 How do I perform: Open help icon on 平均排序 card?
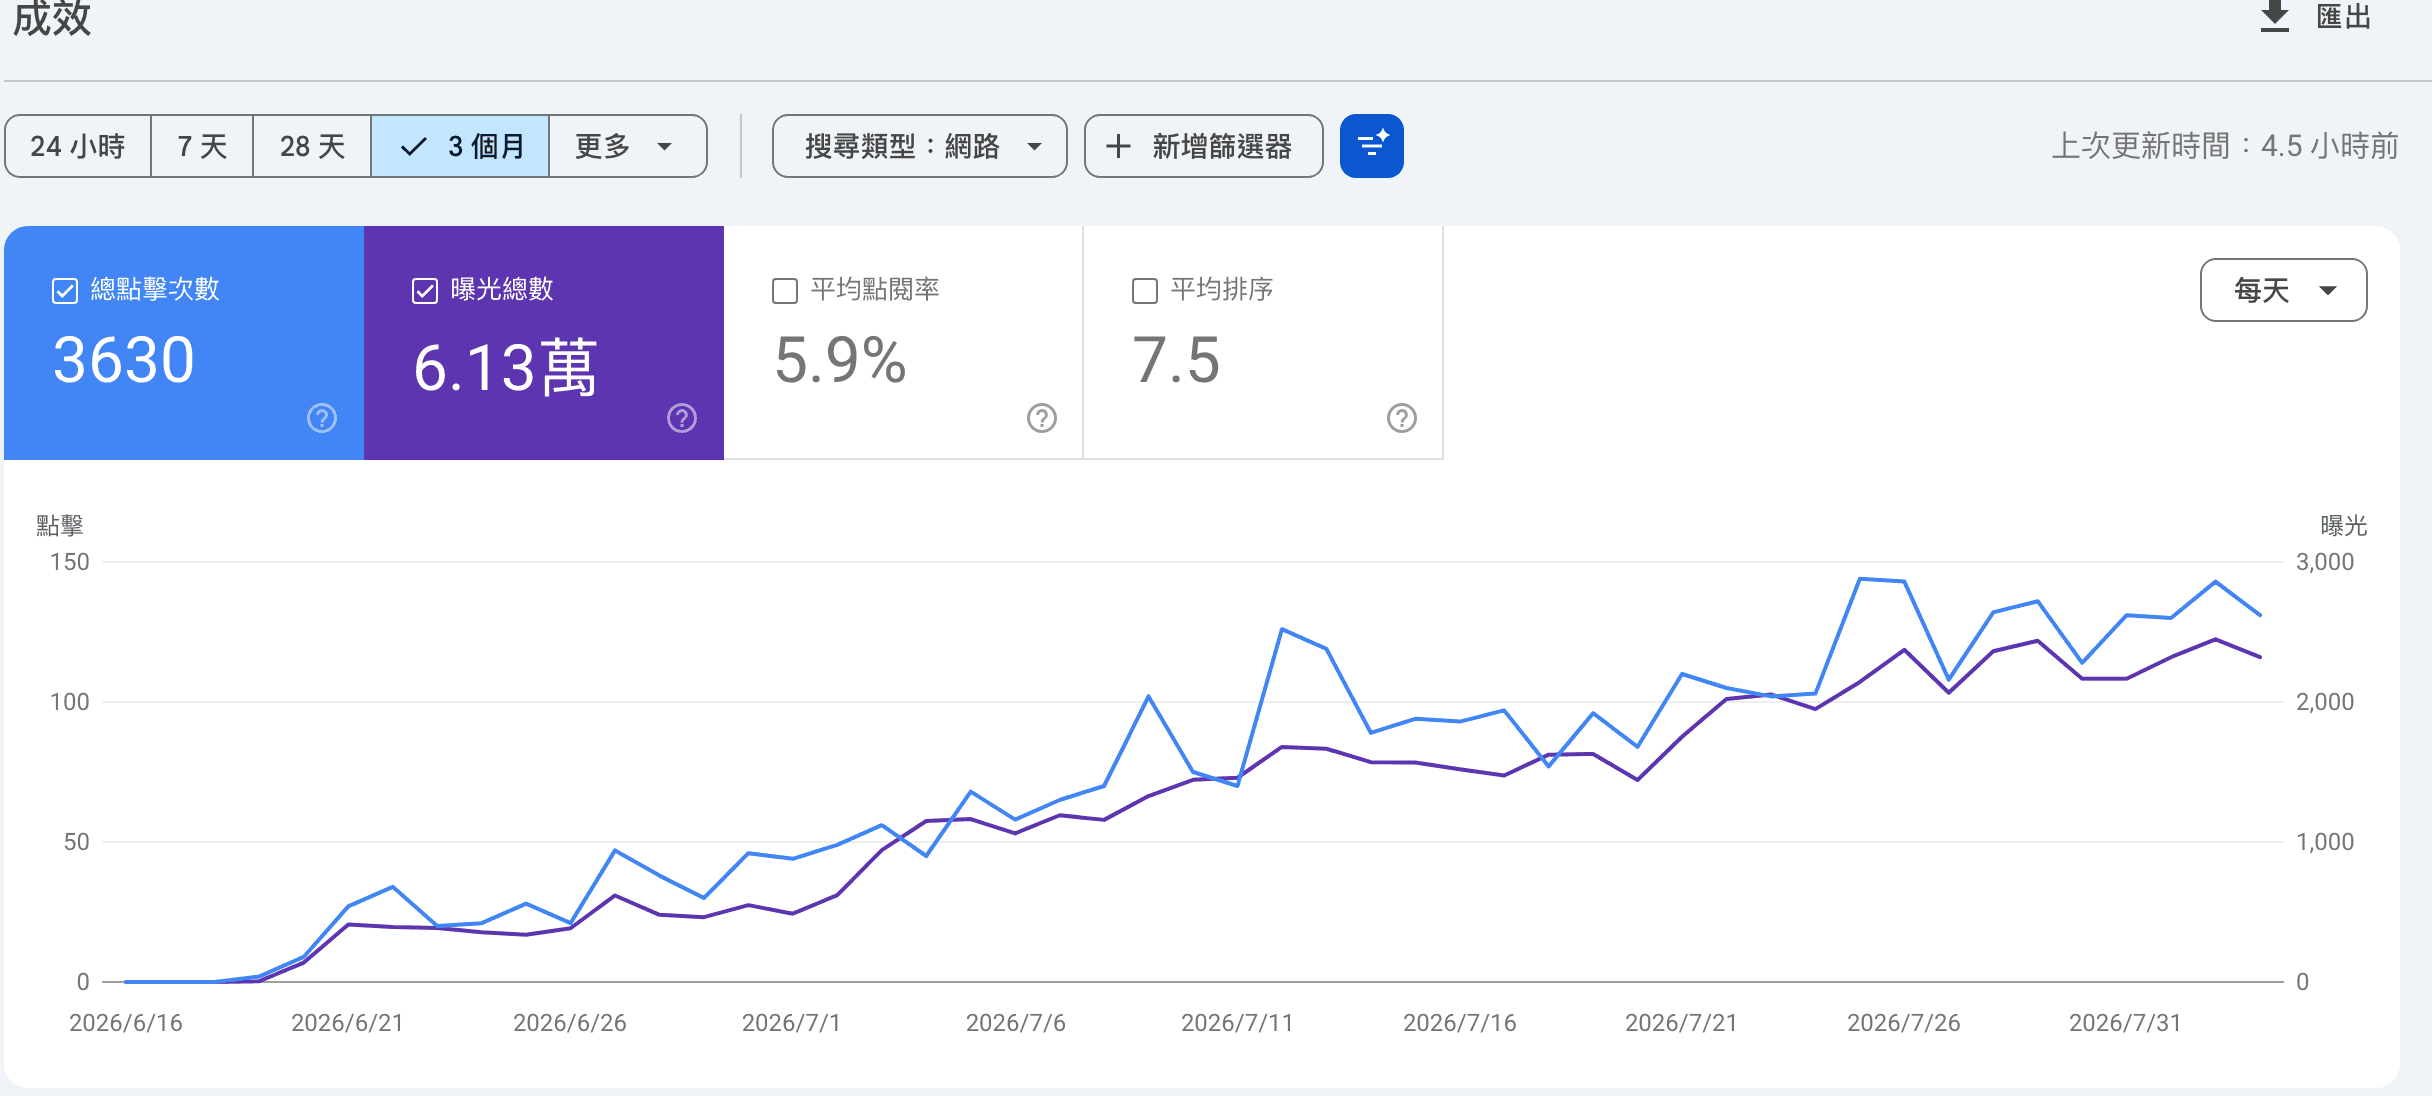tap(1402, 418)
